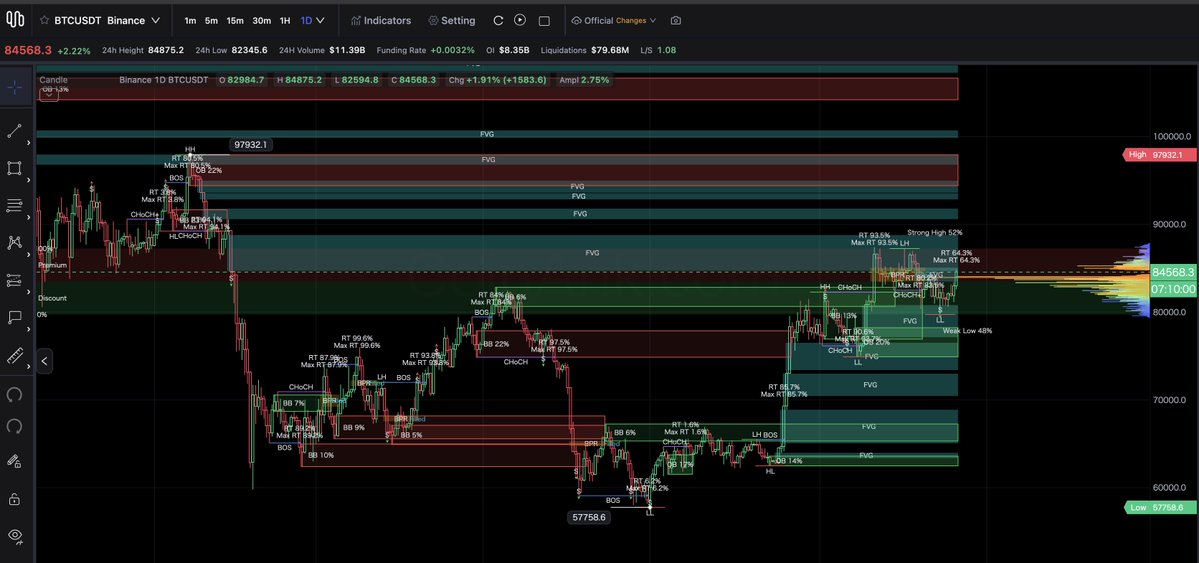1199x563 pixels.
Task: Switch to the 1H timeframe
Action: coord(284,21)
